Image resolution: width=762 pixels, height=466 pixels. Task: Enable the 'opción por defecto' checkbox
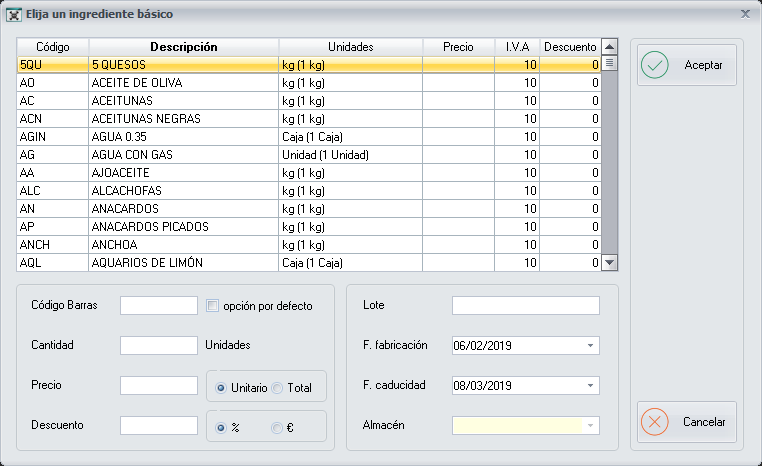pyautogui.click(x=212, y=306)
